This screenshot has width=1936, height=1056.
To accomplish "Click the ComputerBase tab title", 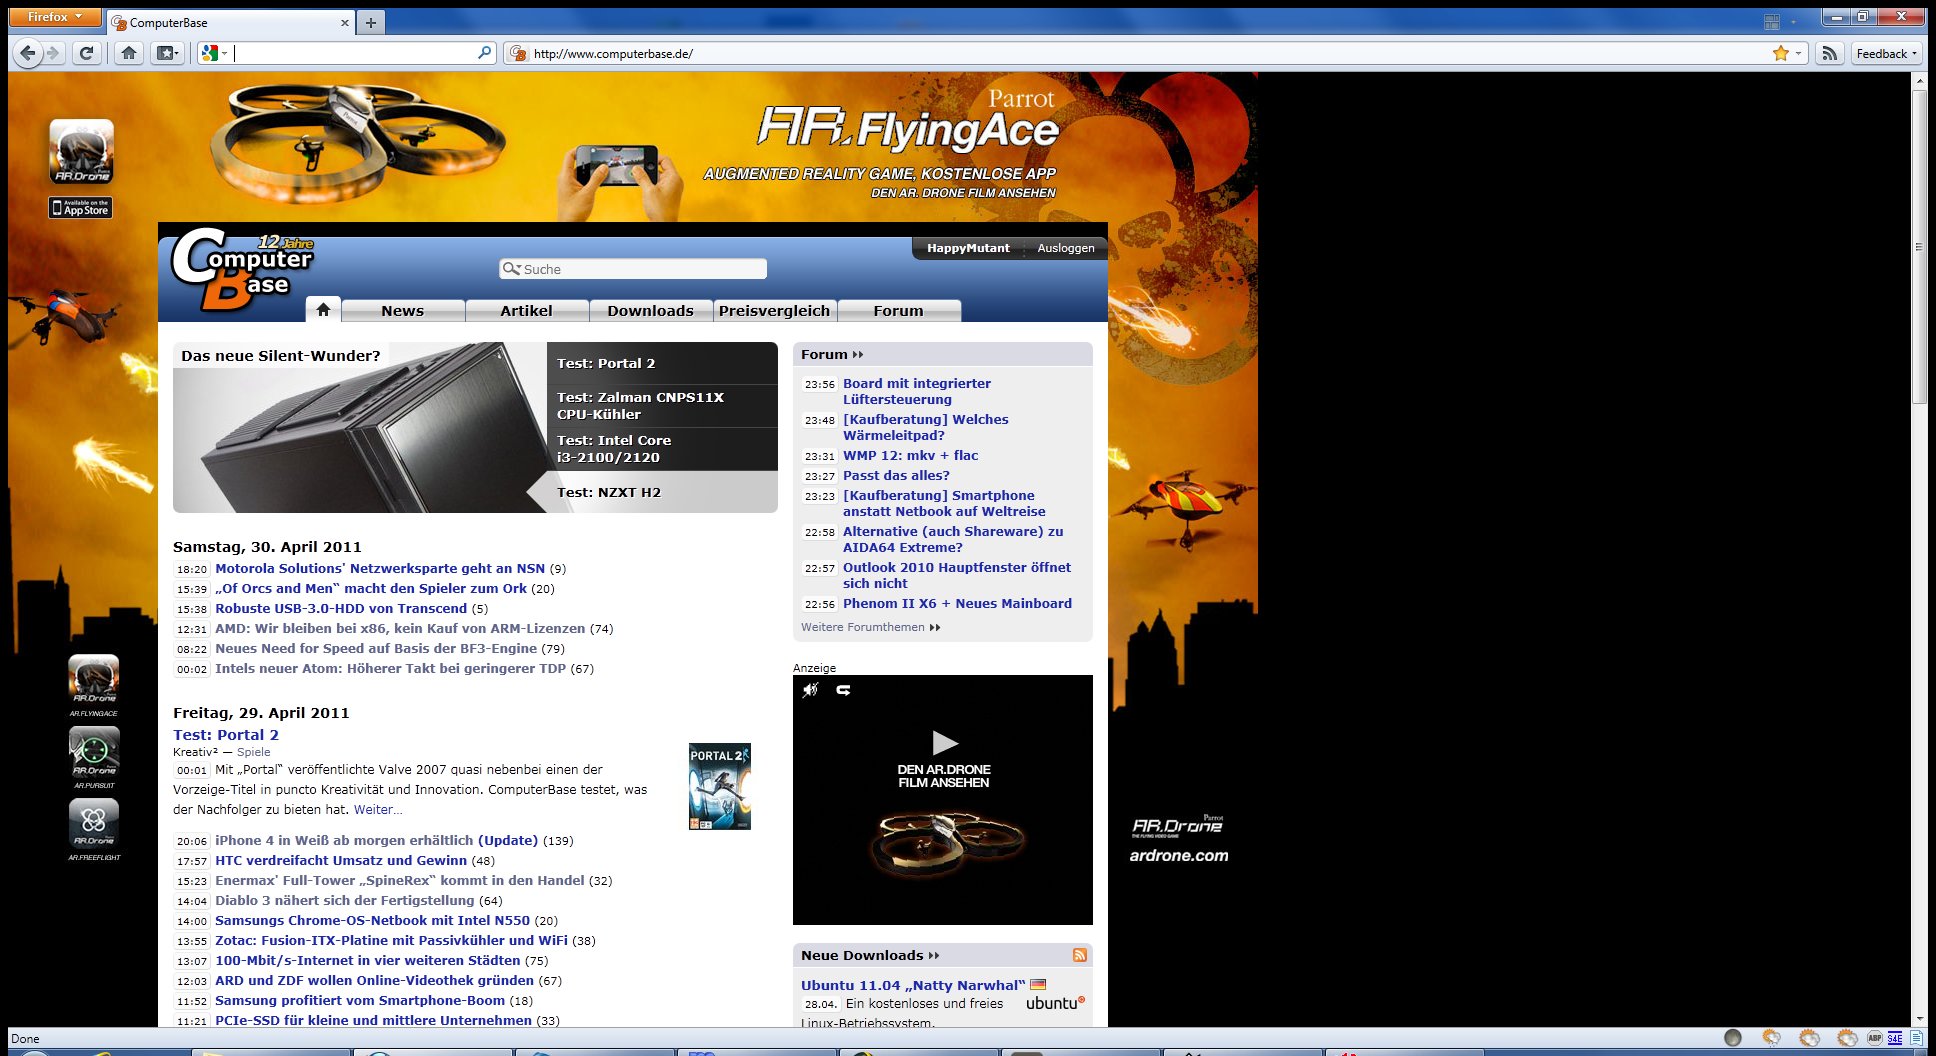I will (169, 22).
